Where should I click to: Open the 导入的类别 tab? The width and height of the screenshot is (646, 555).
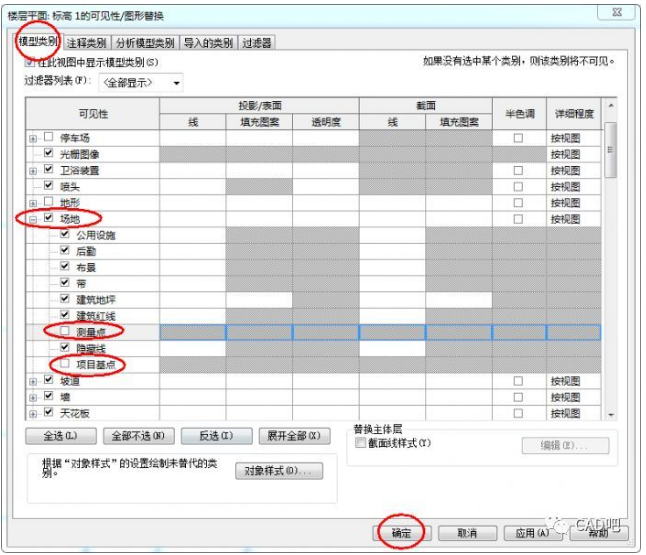point(208,42)
